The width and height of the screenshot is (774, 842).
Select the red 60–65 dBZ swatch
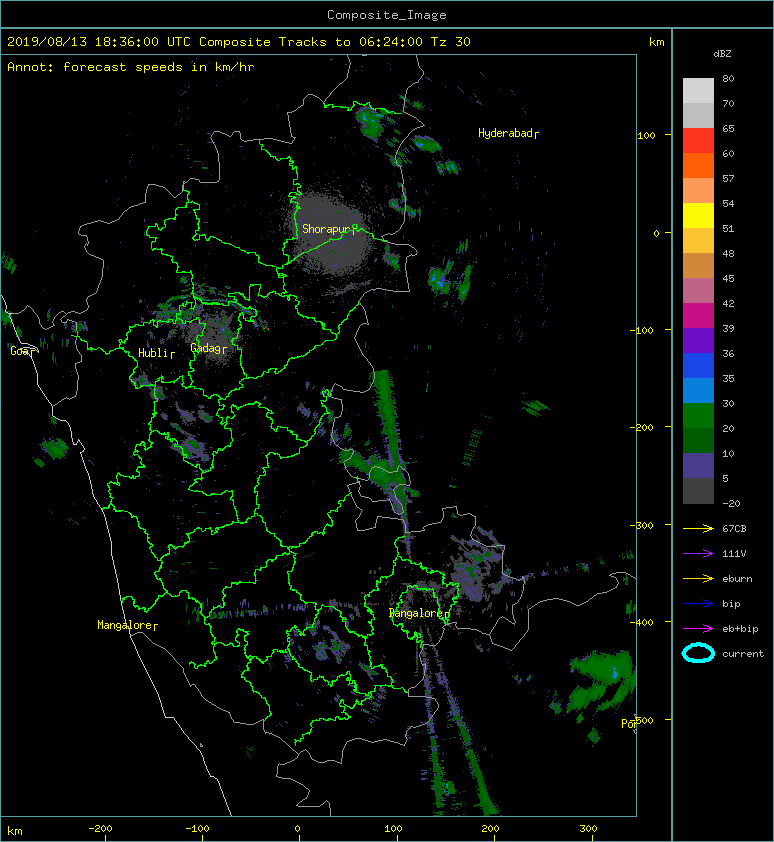tap(698, 141)
